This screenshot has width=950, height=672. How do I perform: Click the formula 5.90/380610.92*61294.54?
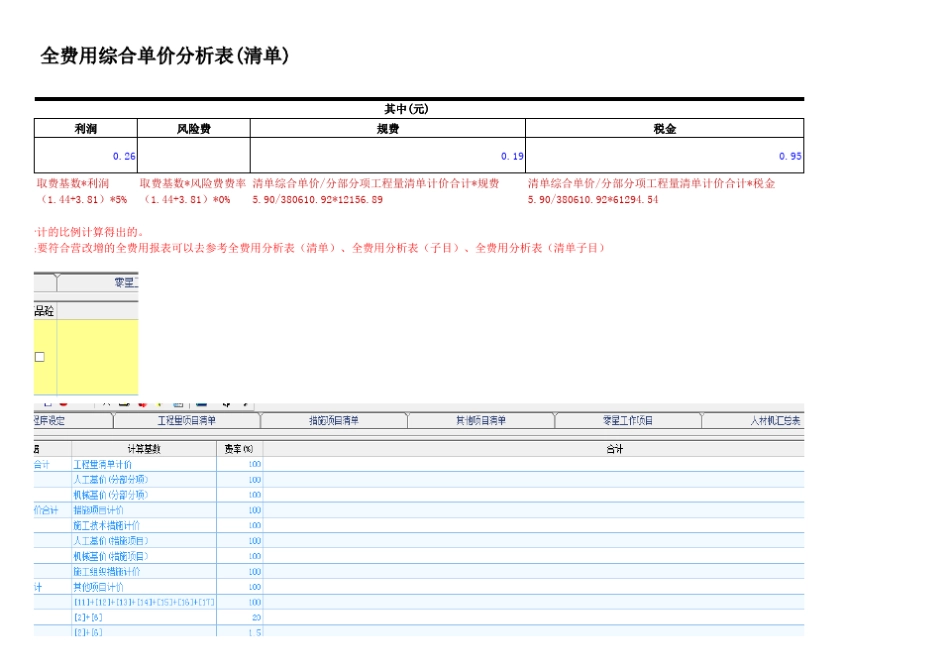click(x=593, y=199)
